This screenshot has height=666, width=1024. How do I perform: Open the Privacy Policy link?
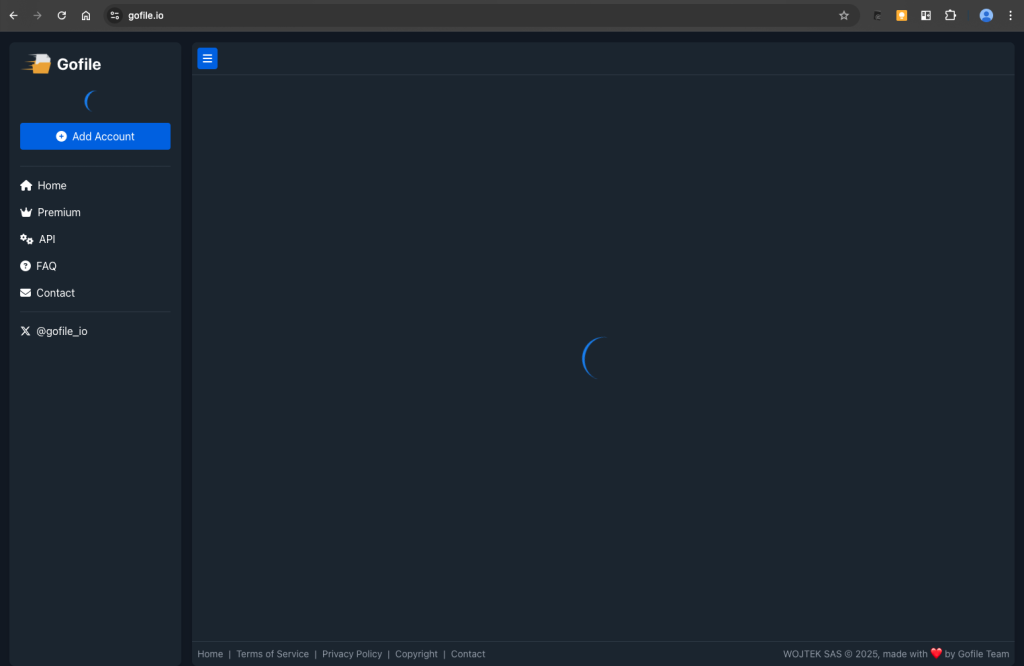(x=351, y=654)
